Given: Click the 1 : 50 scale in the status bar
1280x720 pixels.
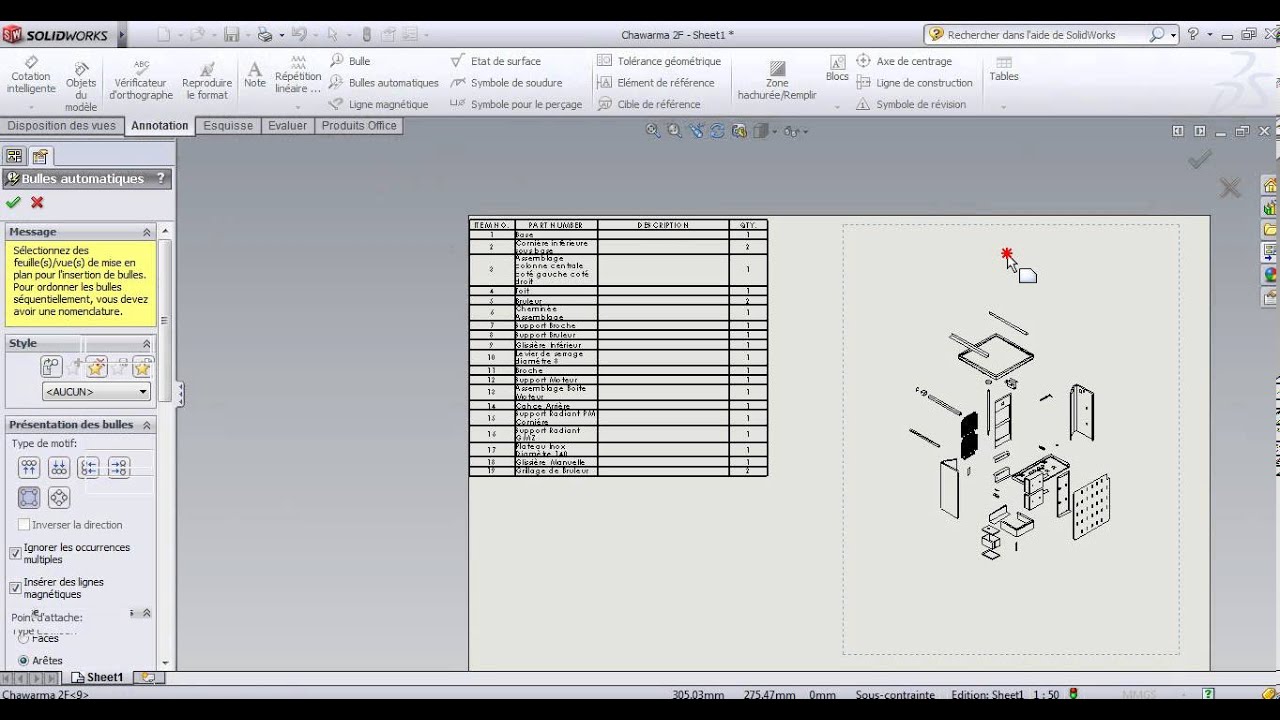Looking at the screenshot, I should [1045, 694].
